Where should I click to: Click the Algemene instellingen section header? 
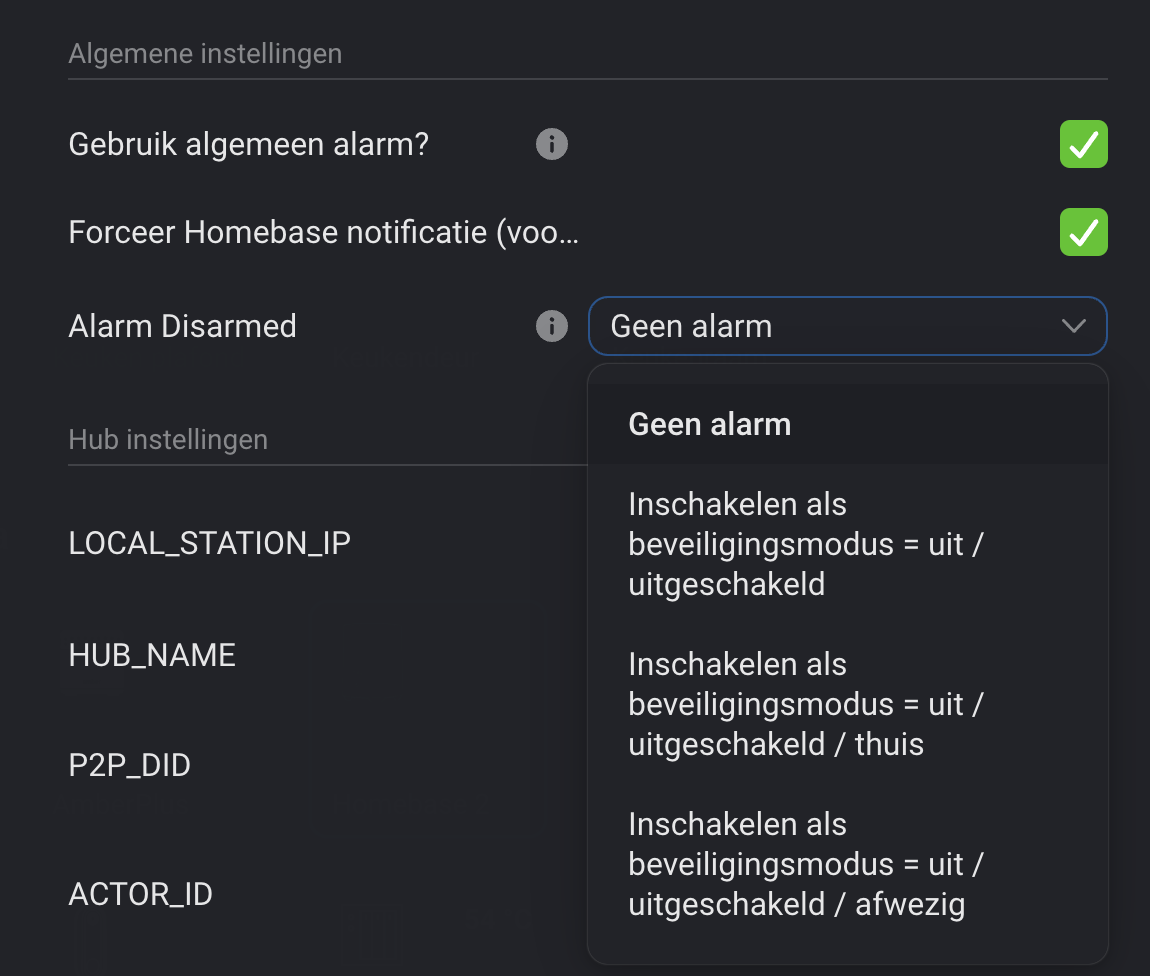(205, 53)
